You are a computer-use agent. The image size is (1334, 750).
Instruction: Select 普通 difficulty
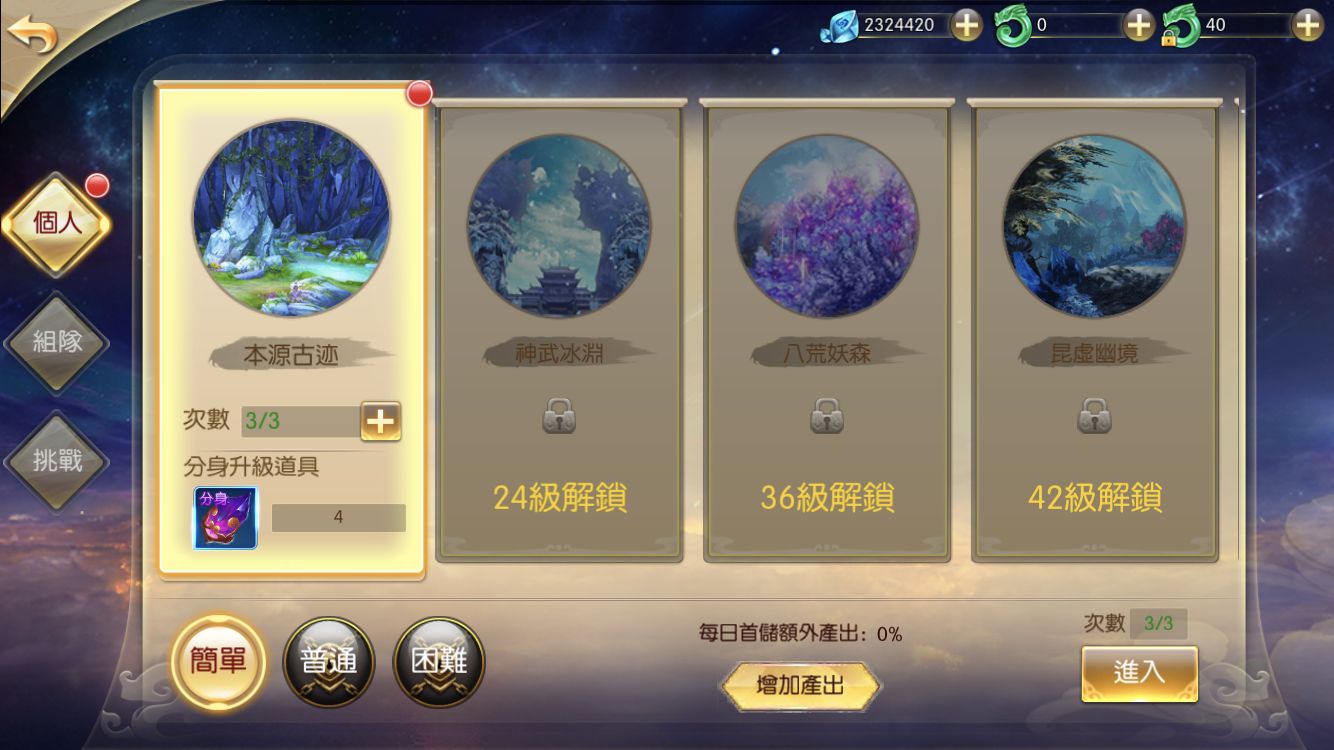(329, 661)
